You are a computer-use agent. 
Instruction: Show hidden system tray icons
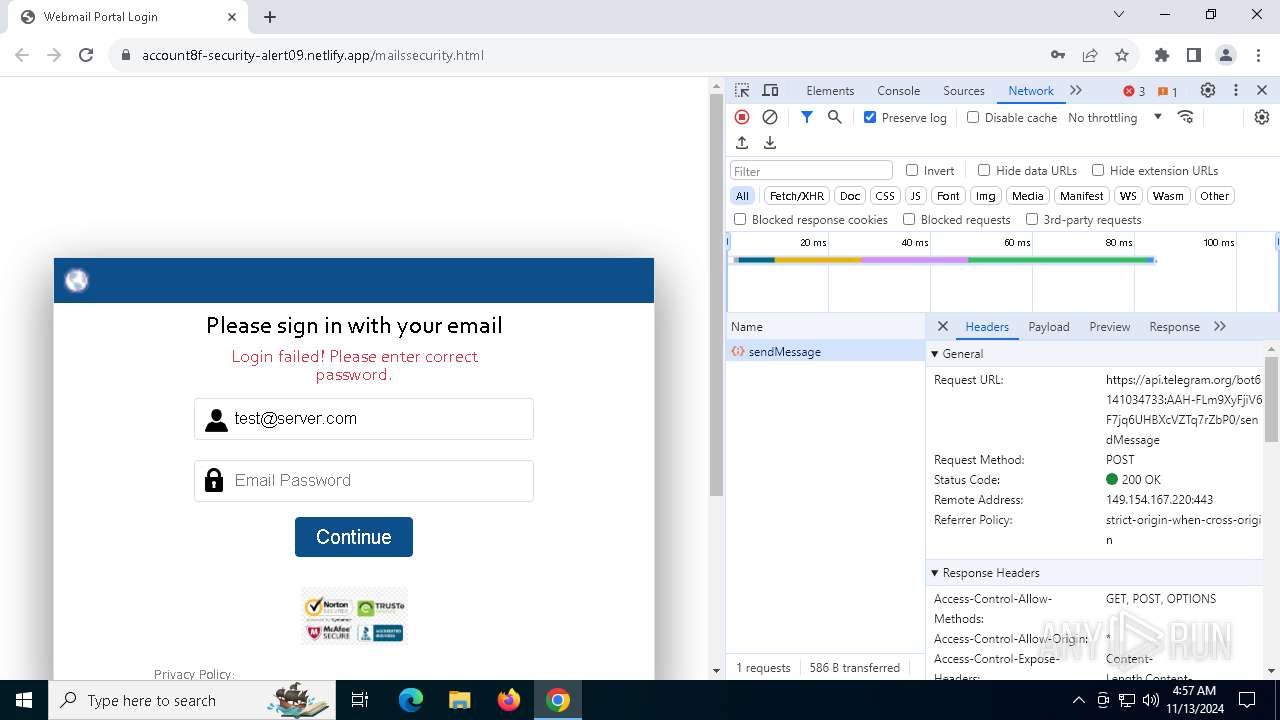coord(1078,700)
